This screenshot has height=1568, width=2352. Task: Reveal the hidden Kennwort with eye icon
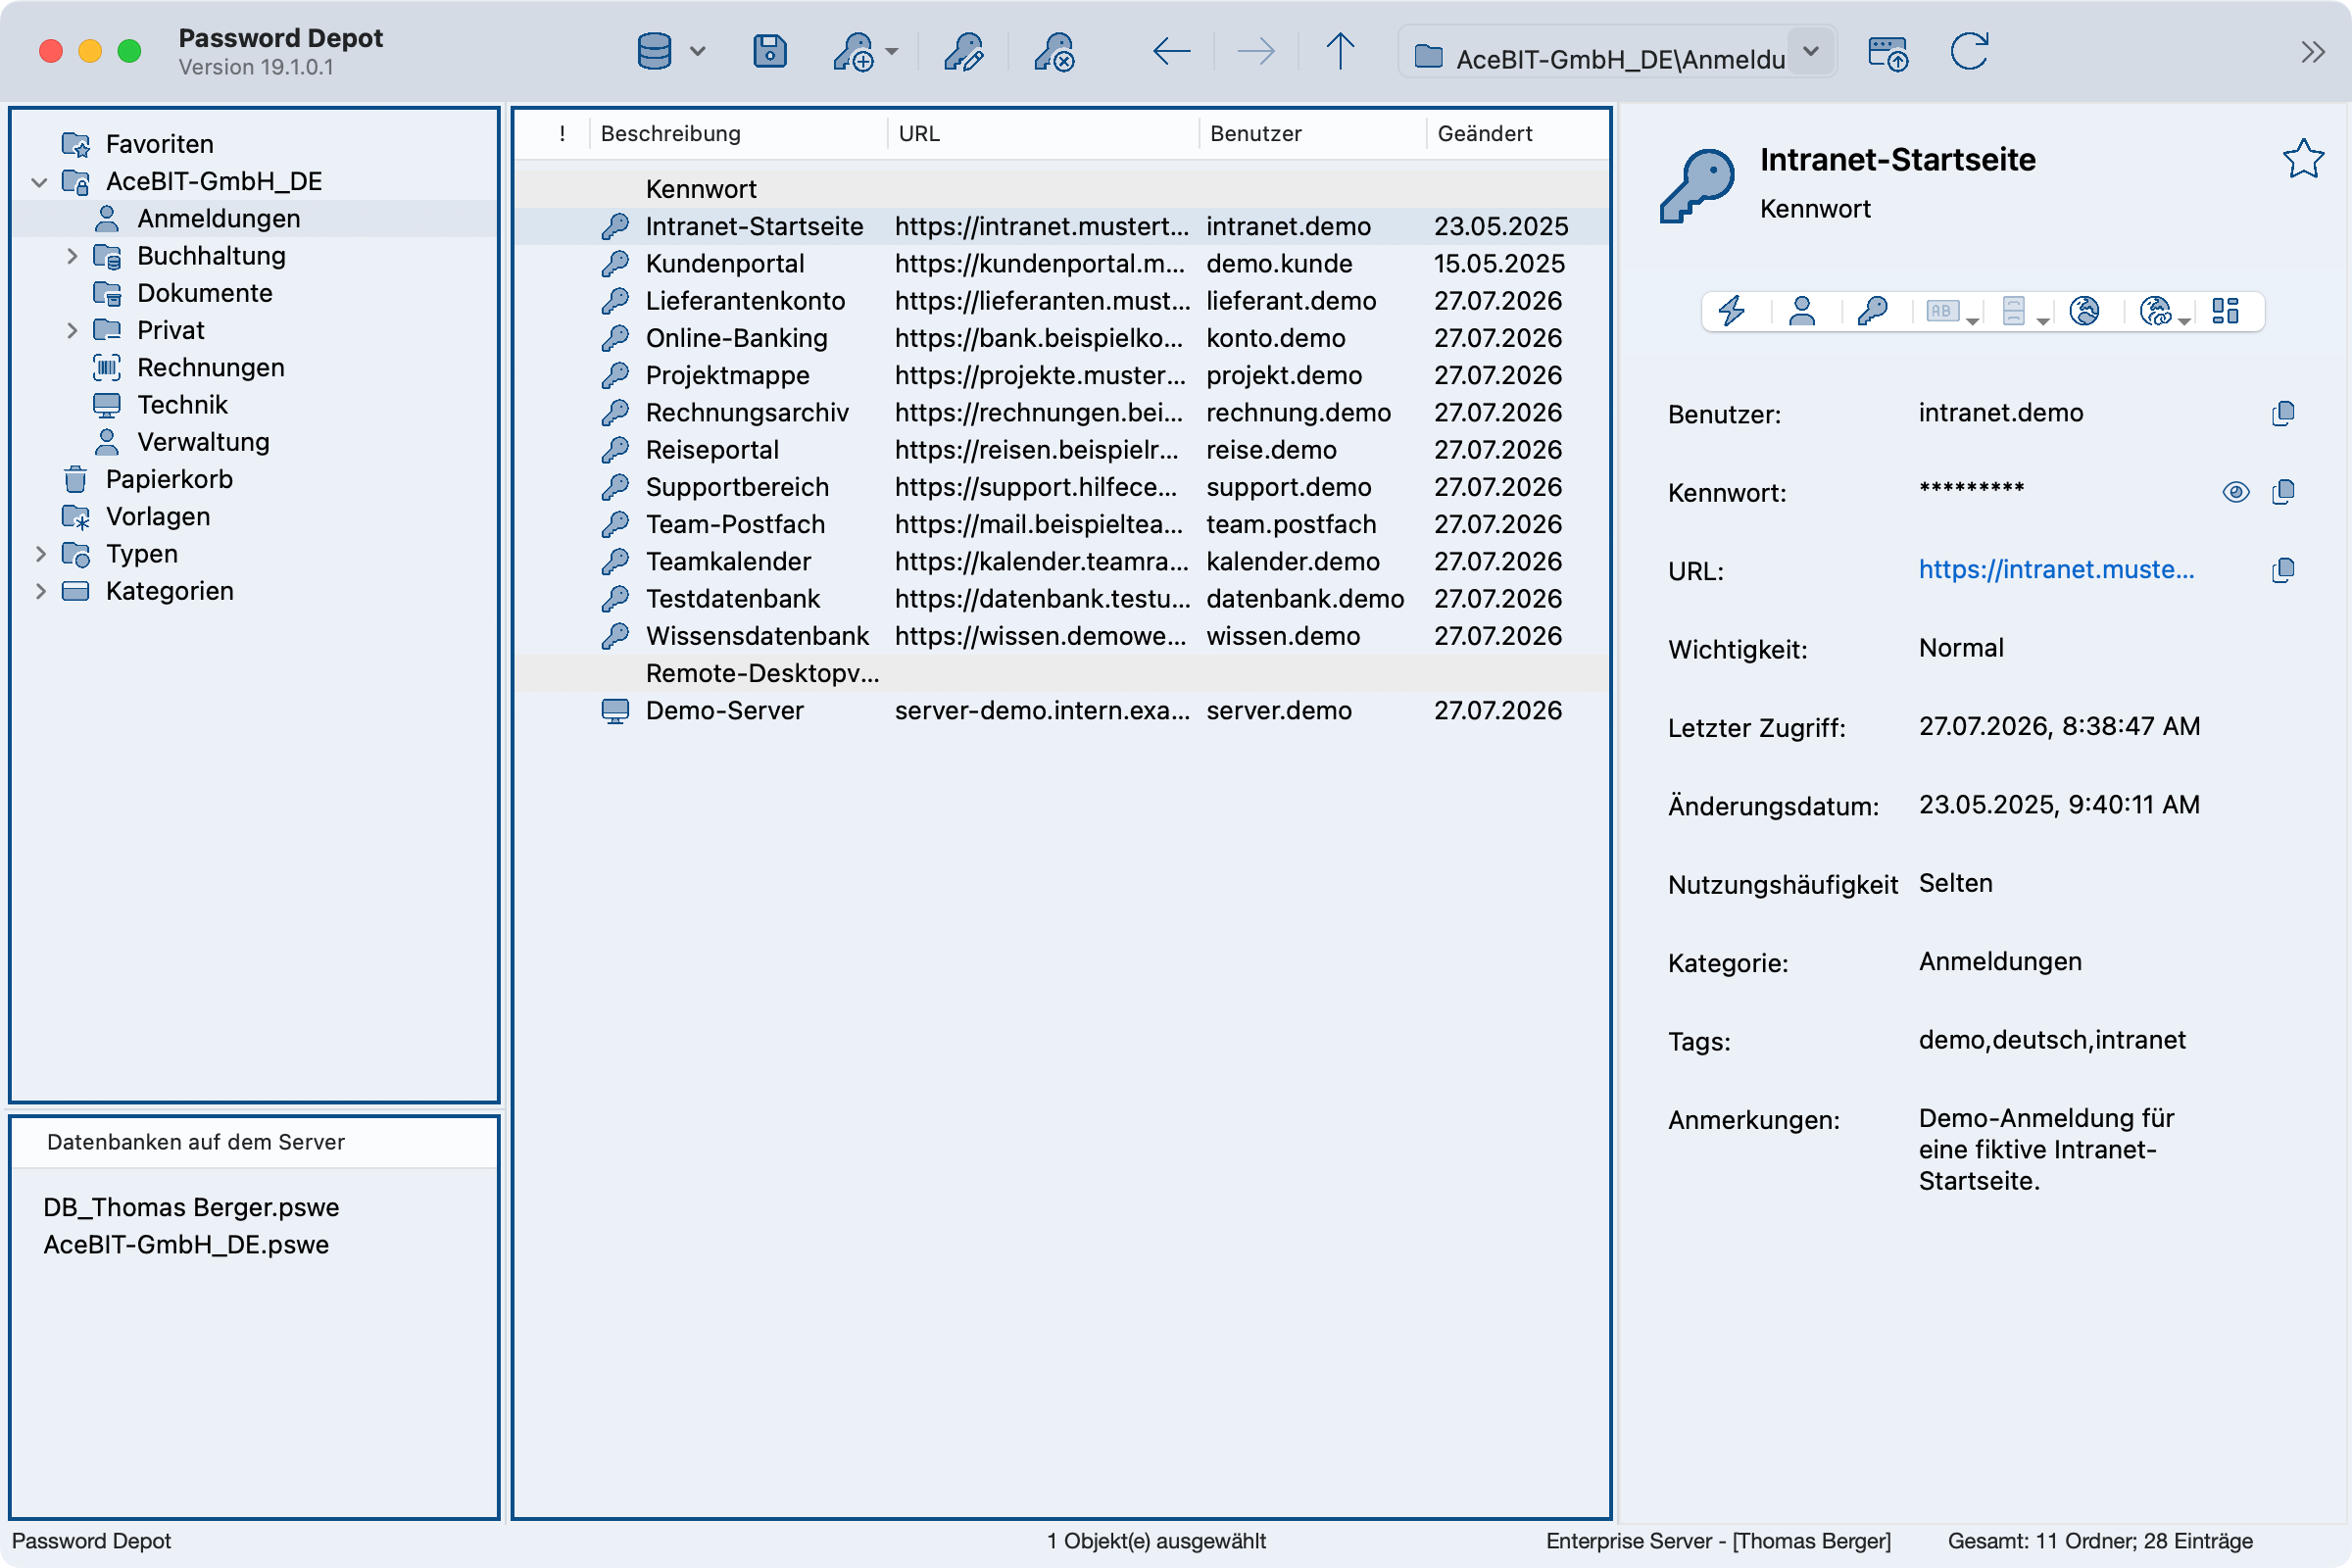[2236, 491]
